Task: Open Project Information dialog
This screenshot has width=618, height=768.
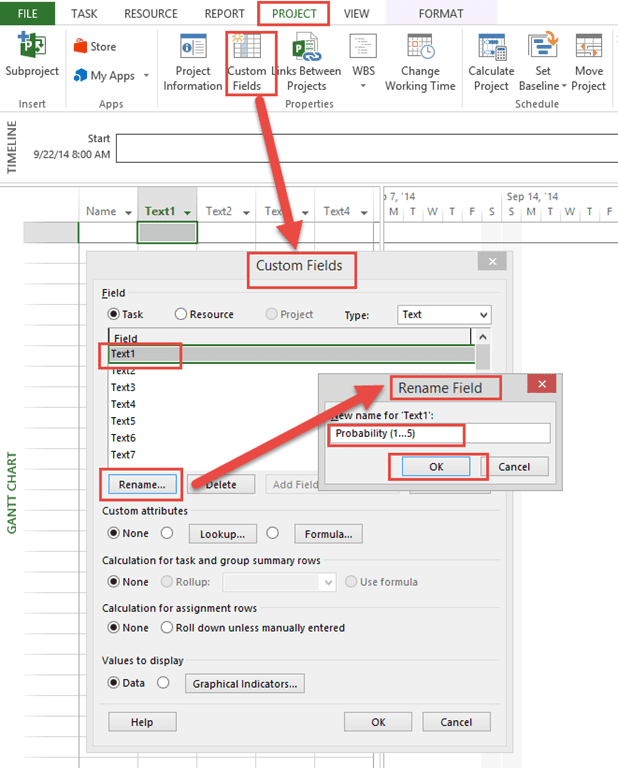Action: click(192, 63)
